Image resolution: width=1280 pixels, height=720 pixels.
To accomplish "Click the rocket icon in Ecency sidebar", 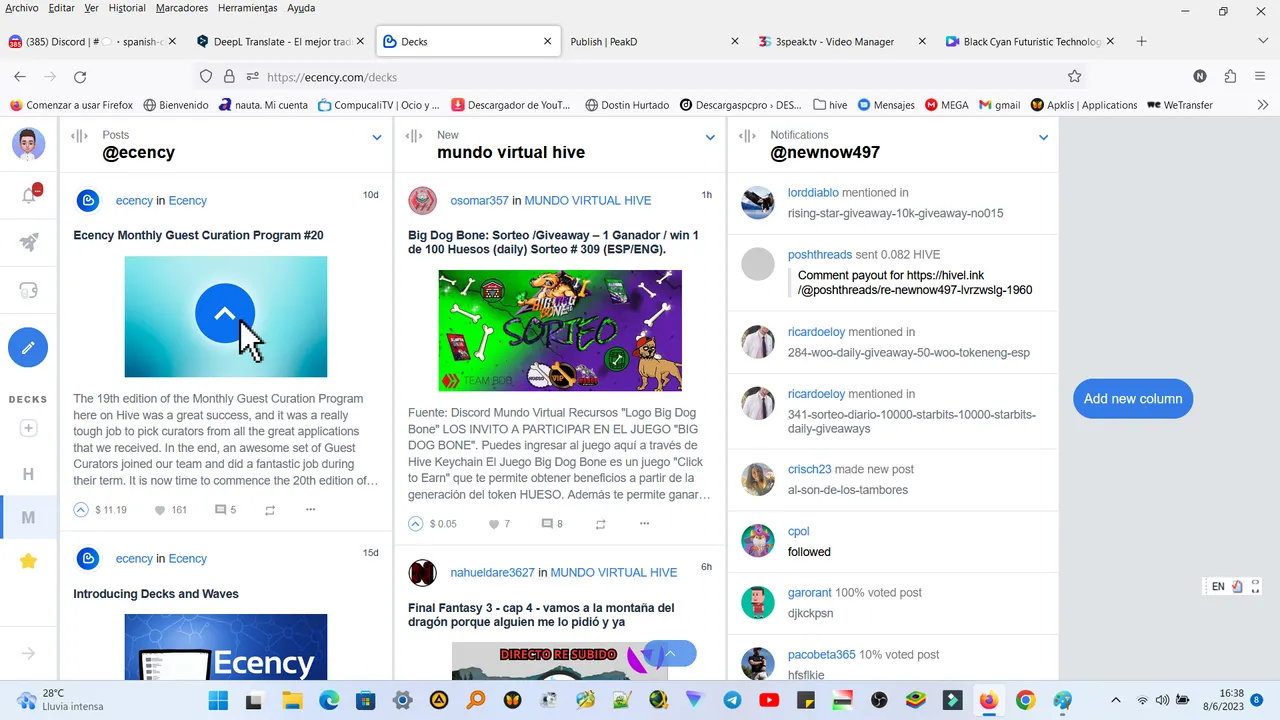I will pyautogui.click(x=29, y=242).
